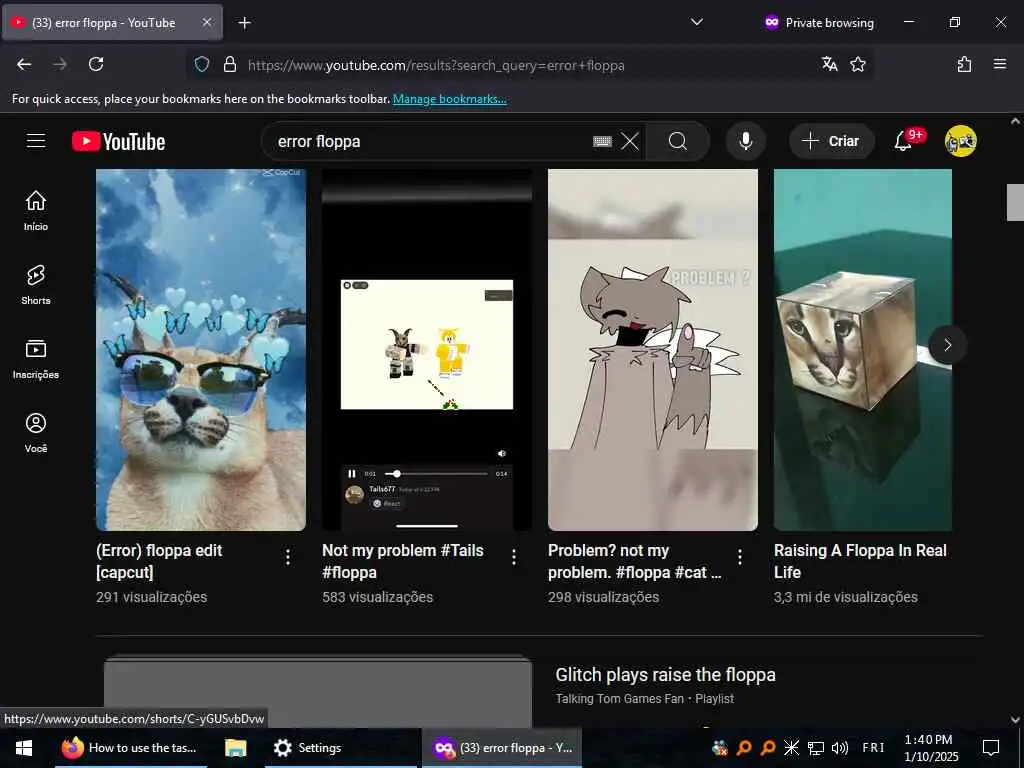Open Raising A Floppa In Real Life title
Image resolution: width=1024 pixels, height=768 pixels.
pyautogui.click(x=860, y=561)
